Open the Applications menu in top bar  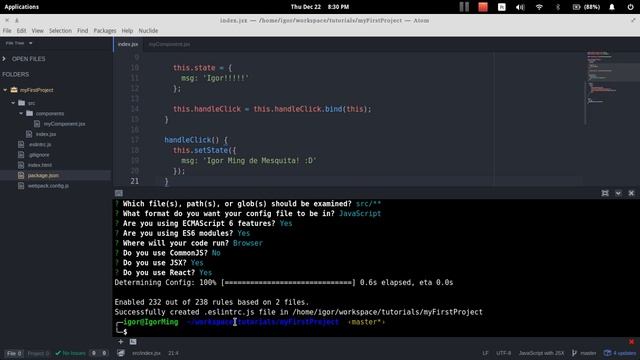[x=22, y=7]
